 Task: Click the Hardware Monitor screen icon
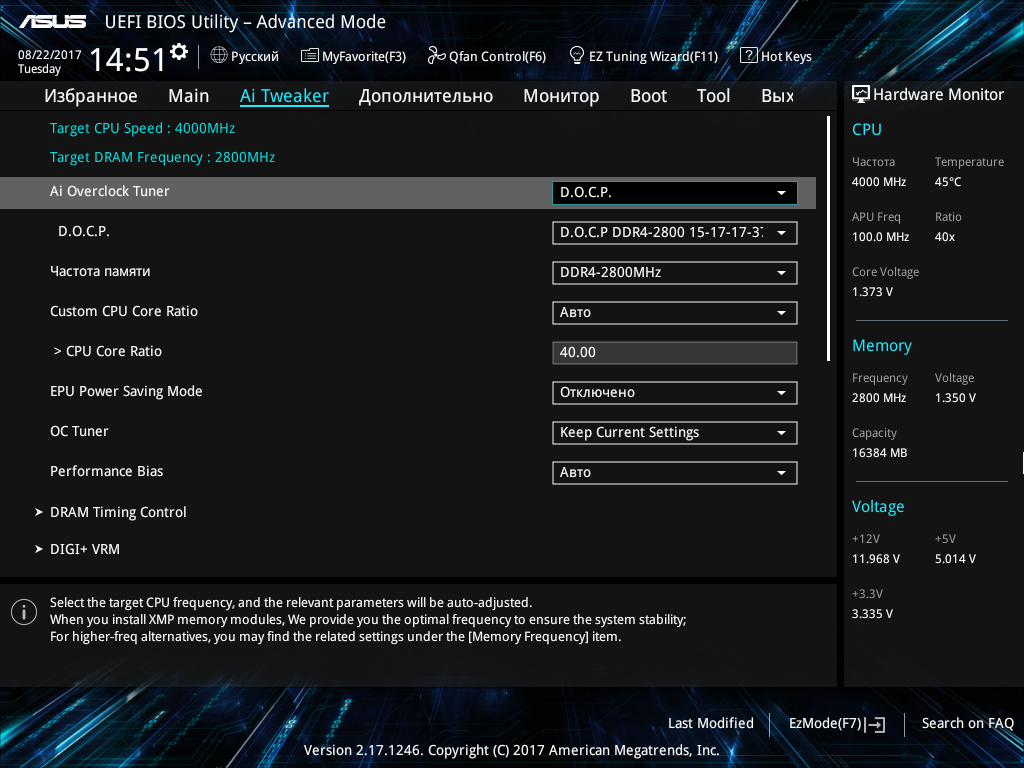click(861, 94)
